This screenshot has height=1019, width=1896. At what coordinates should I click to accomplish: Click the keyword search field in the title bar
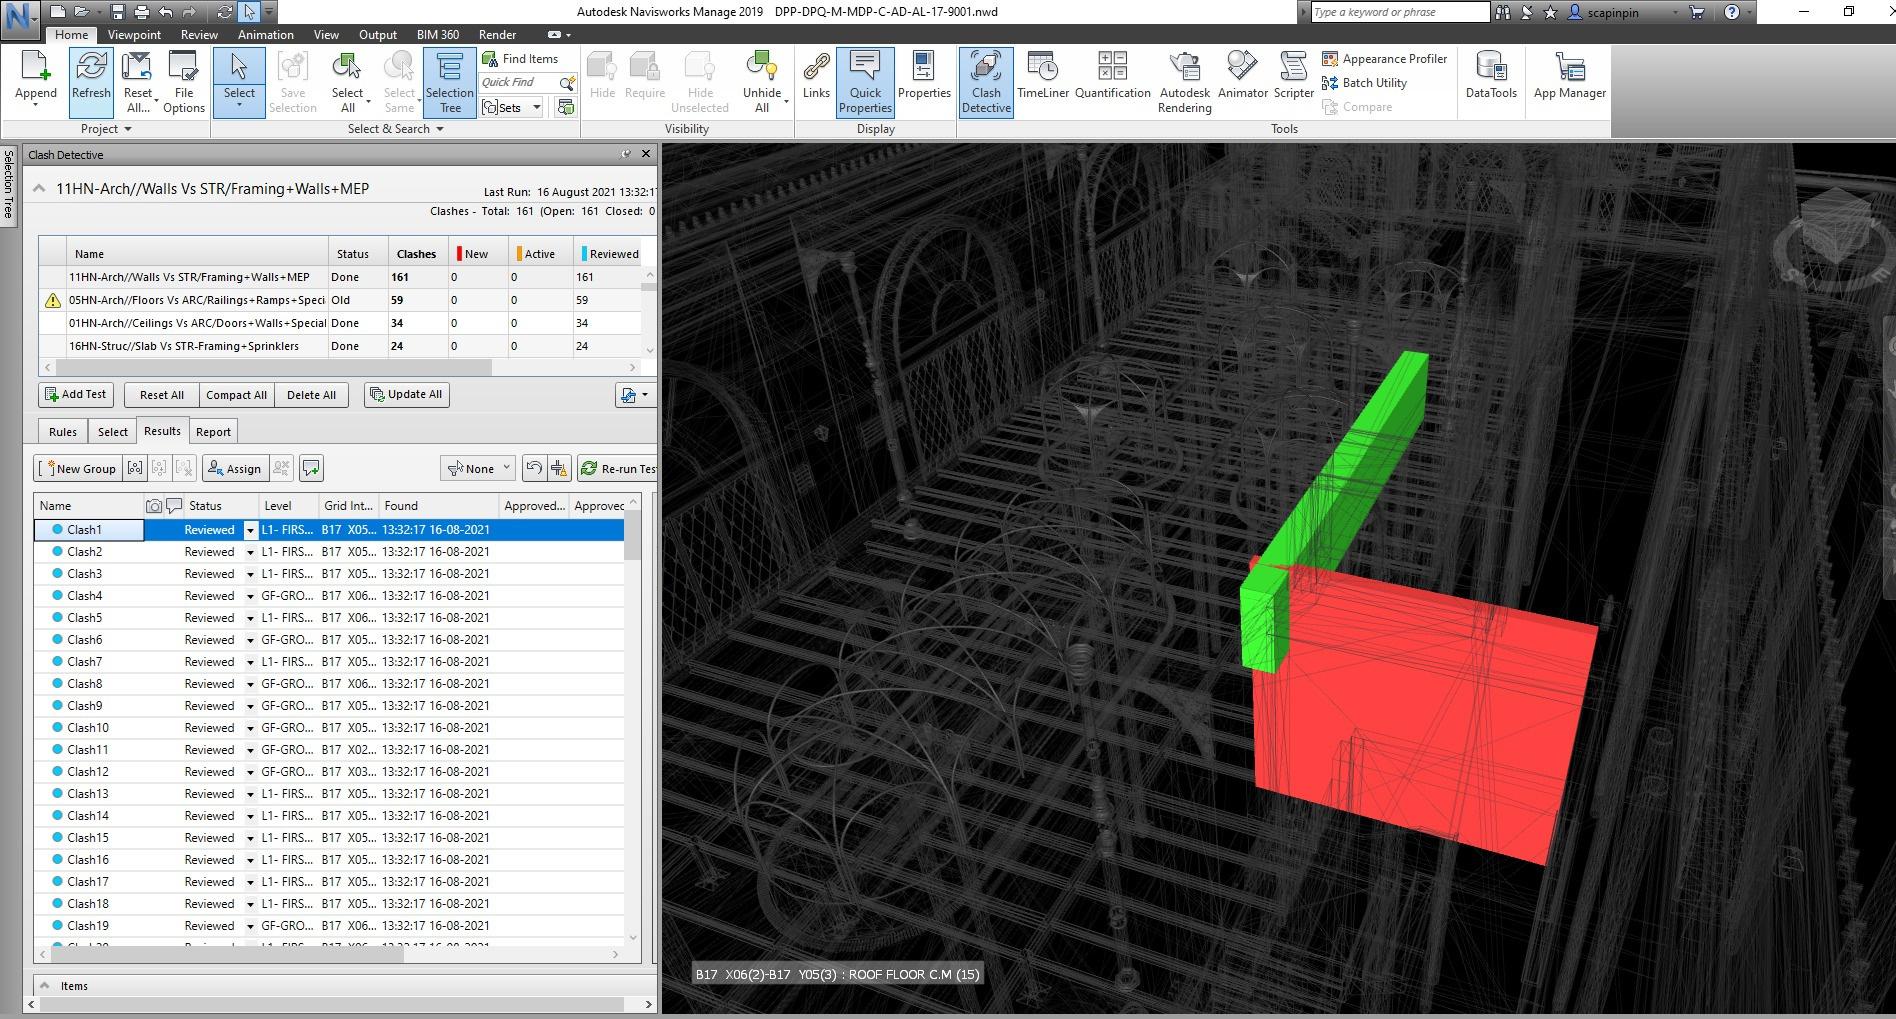click(1399, 12)
